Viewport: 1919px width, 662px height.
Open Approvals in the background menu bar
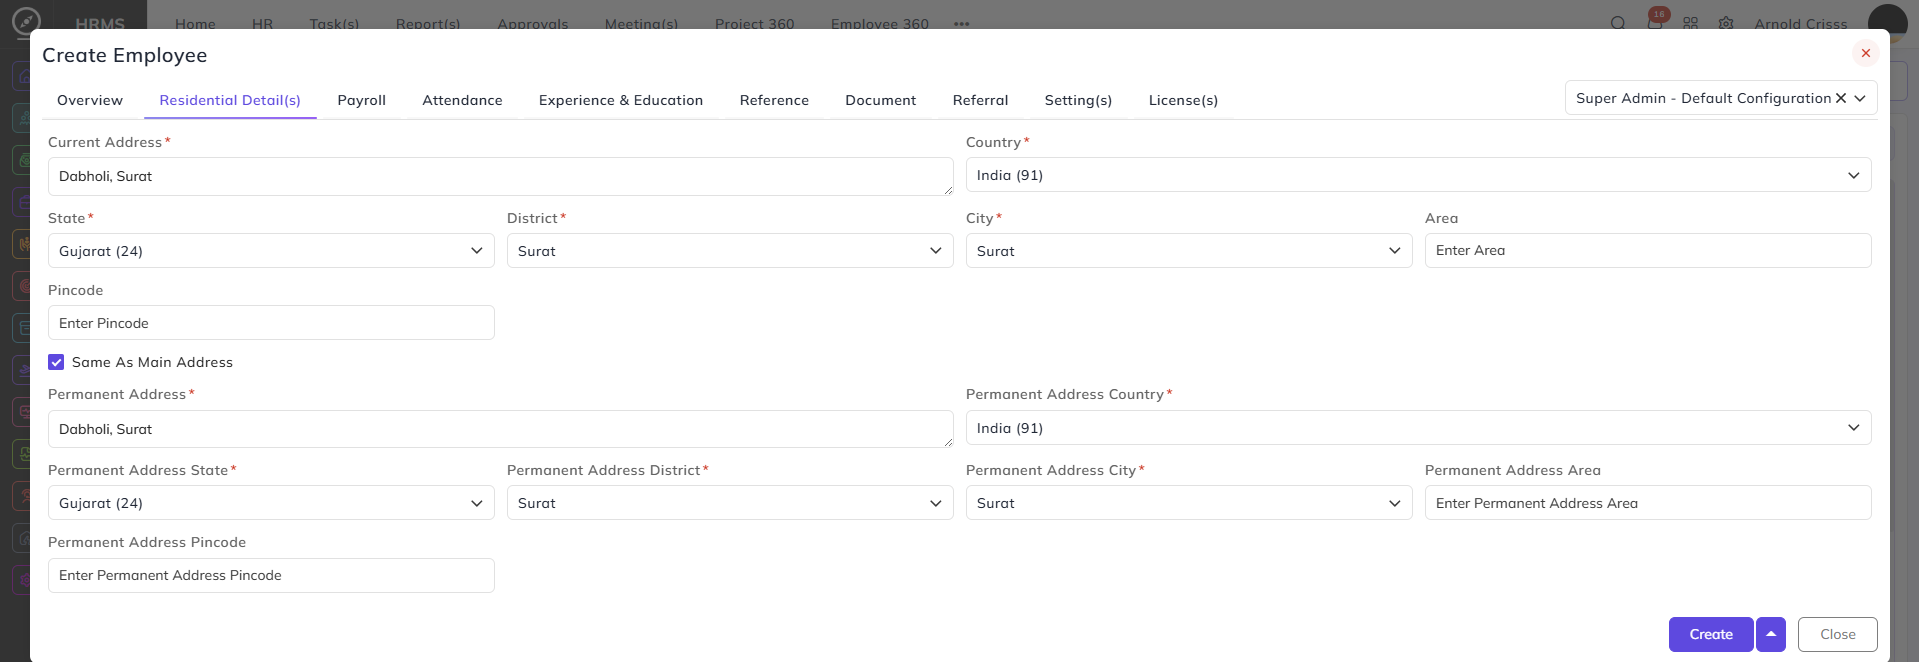[533, 24]
